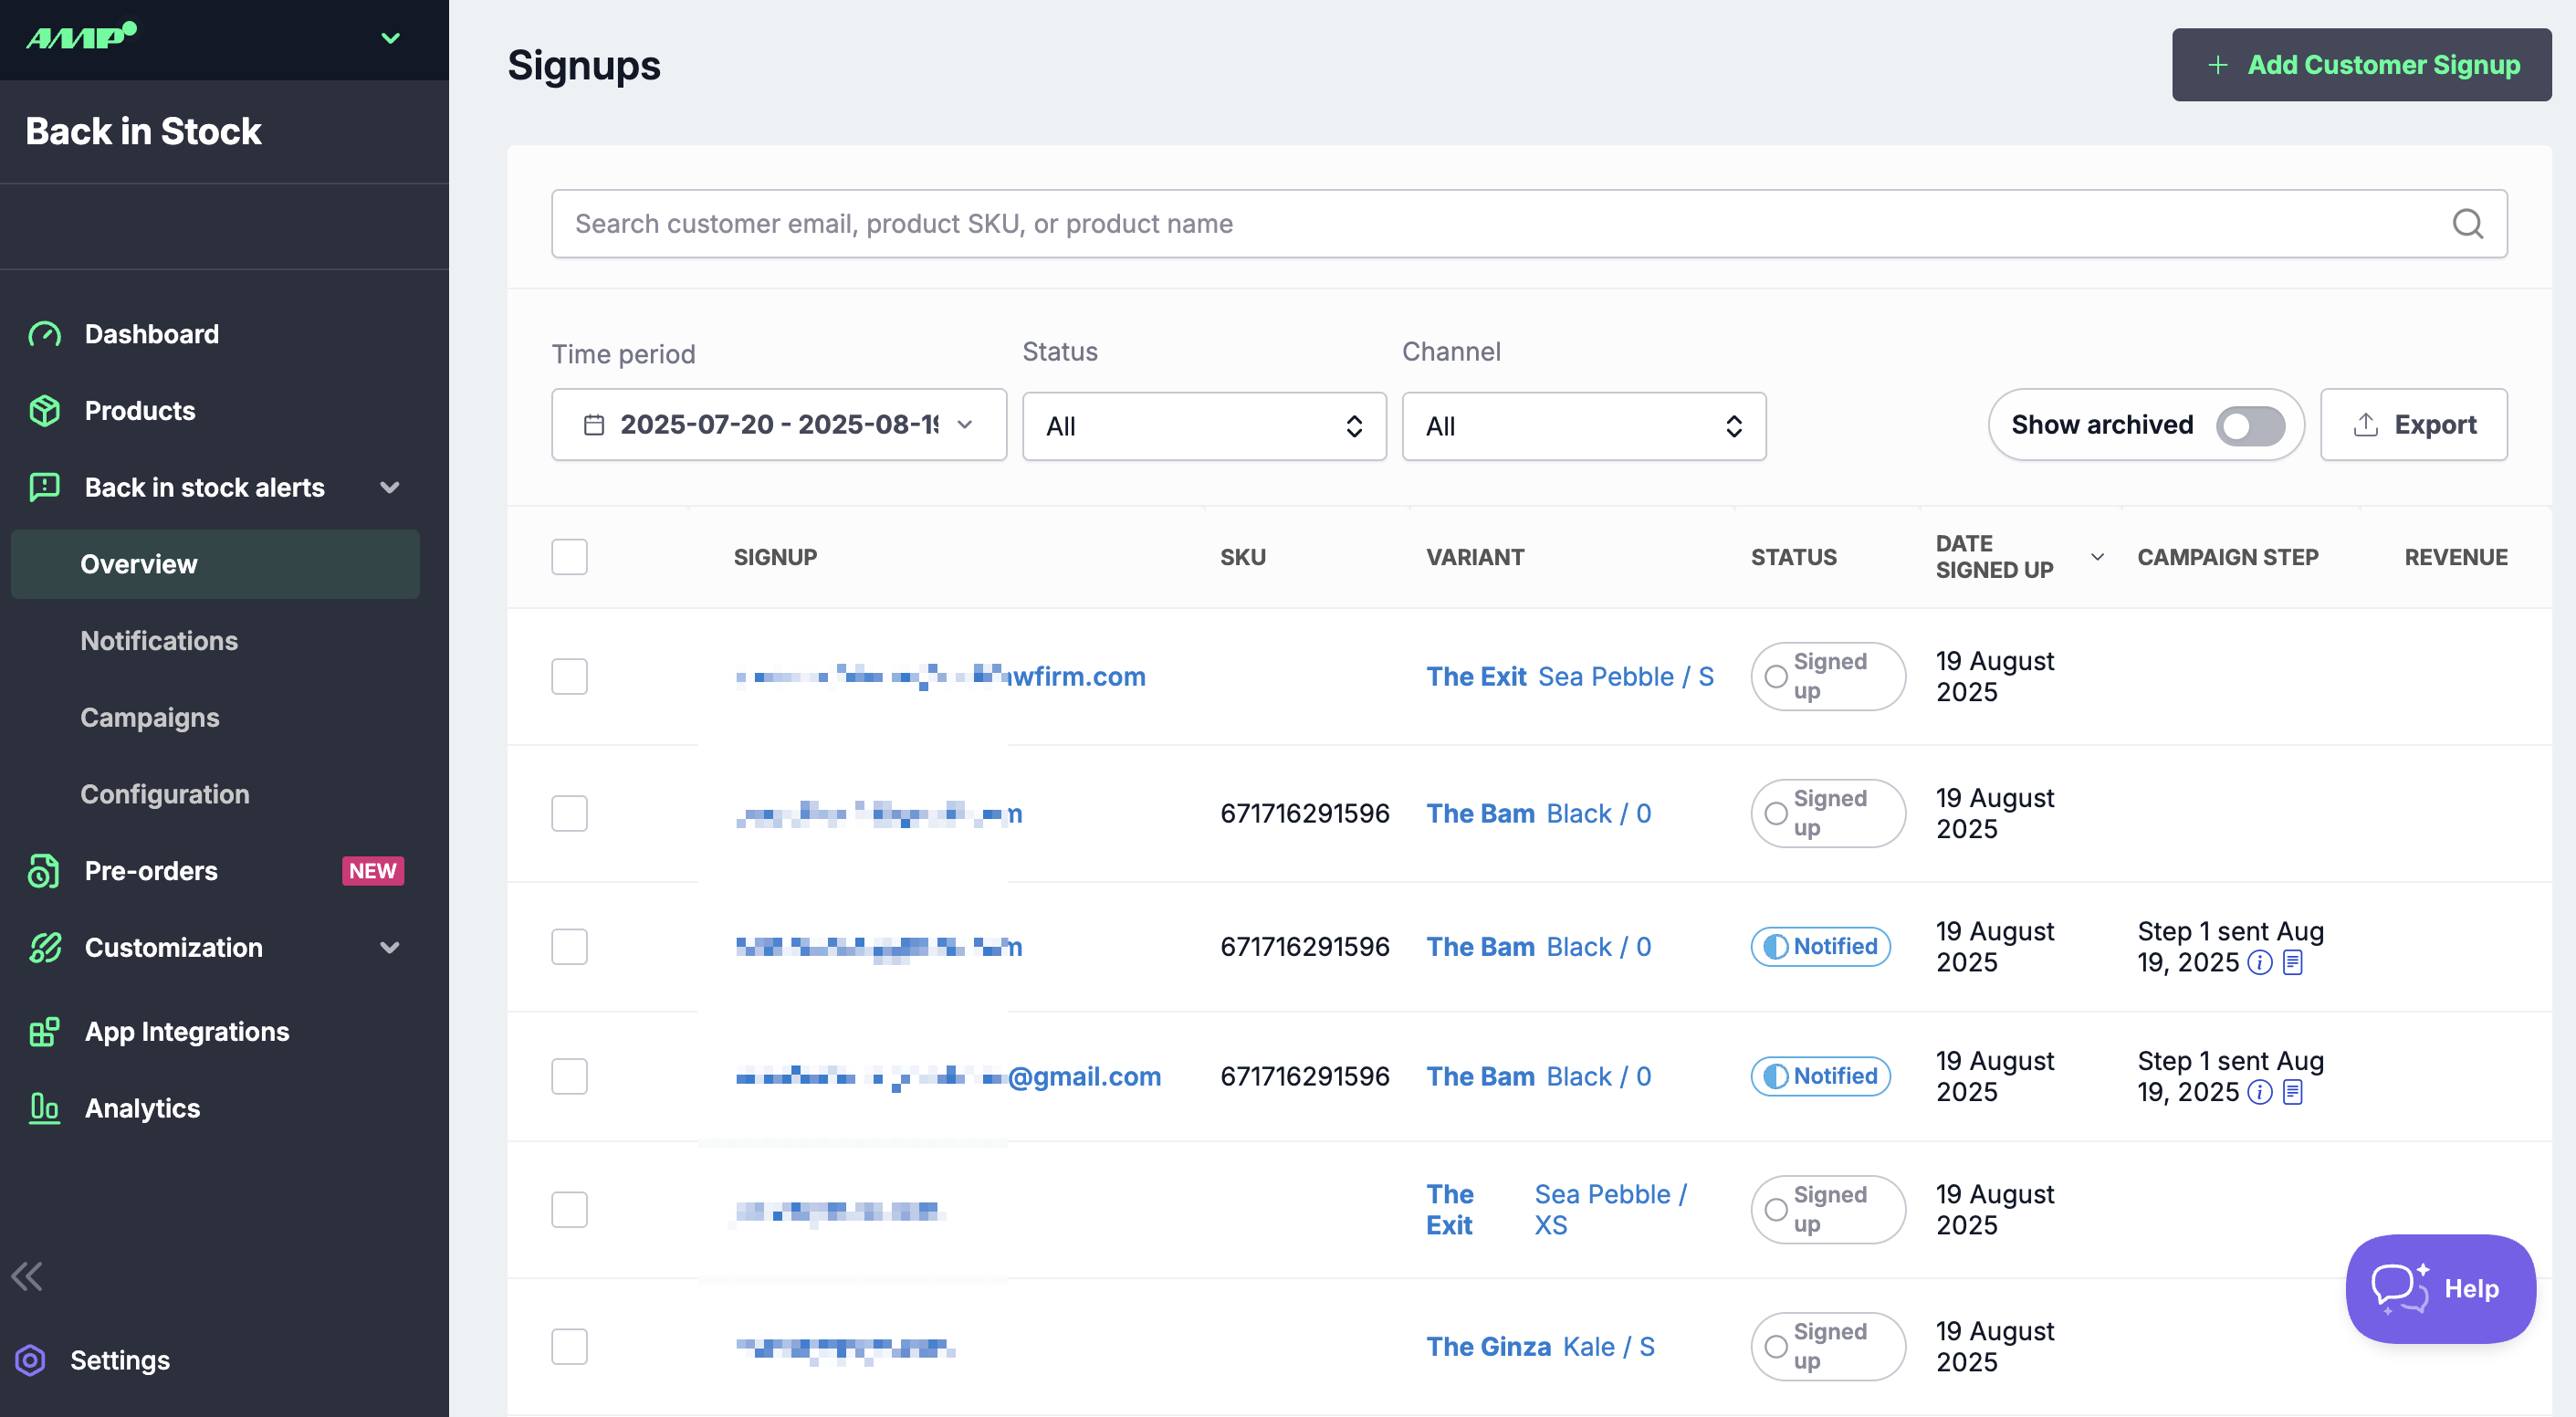Click the upload icon on the Export button

coord(2365,425)
